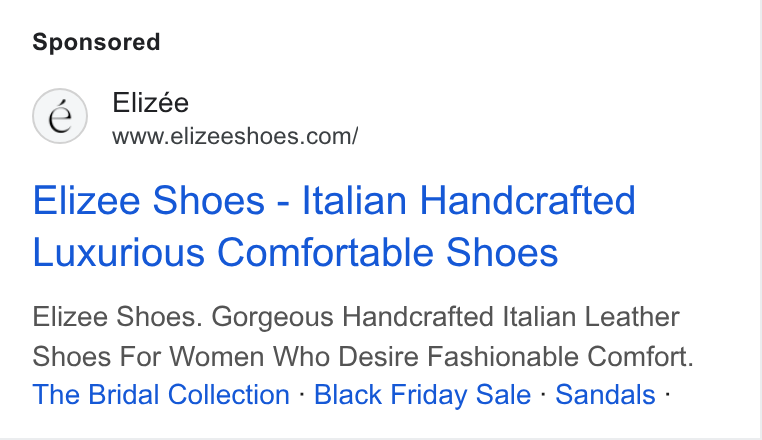Open the "Elizee Shoes - Italian Handcrafted" headline

[334, 200]
